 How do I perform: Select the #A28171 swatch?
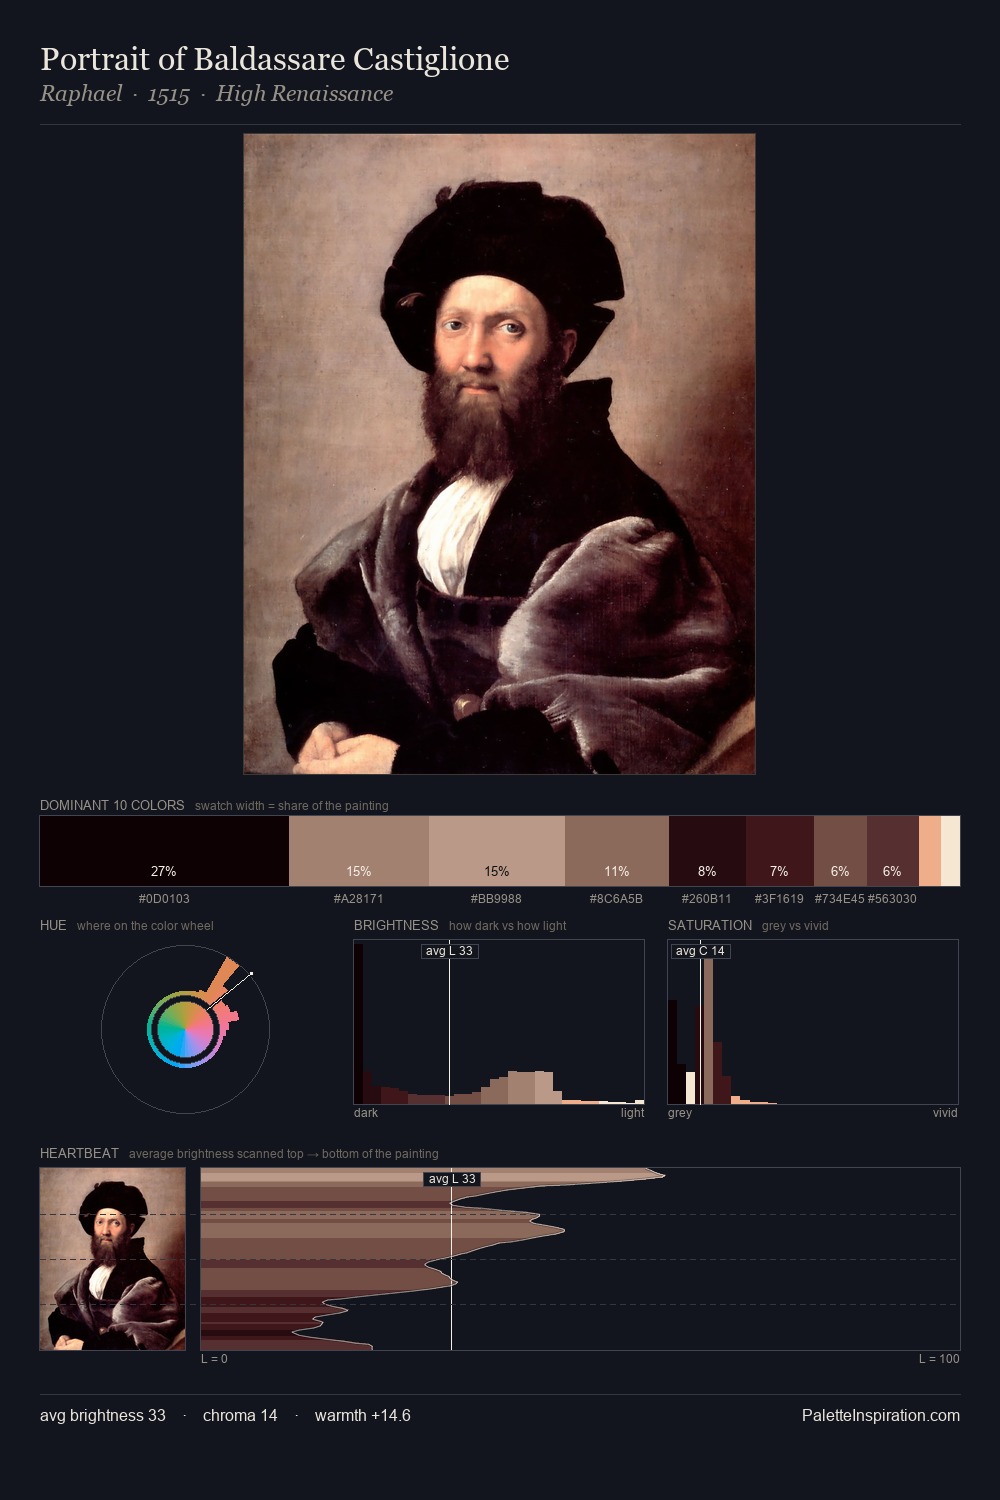click(359, 851)
